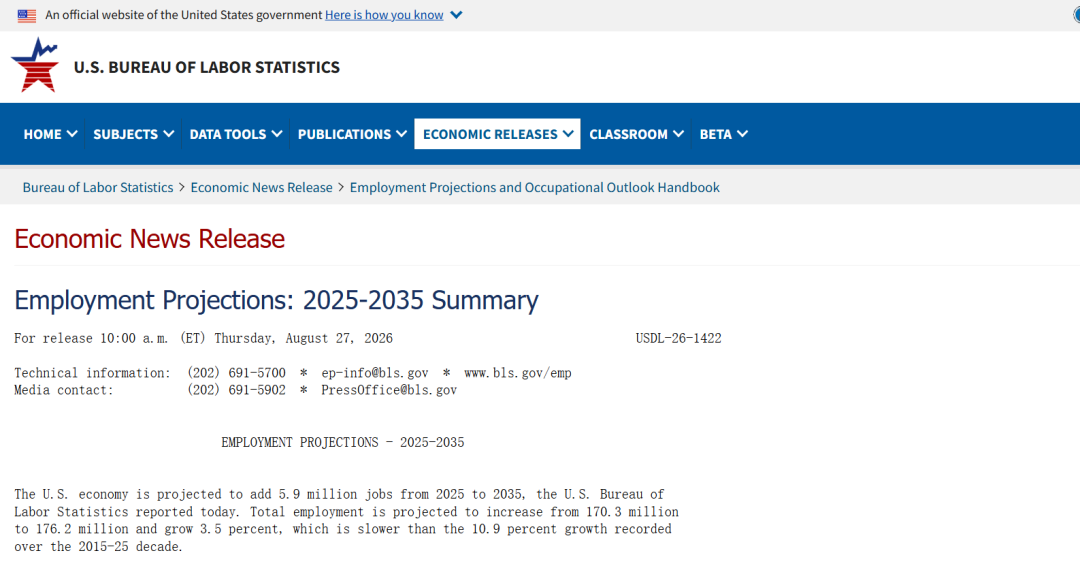
Task: Click the 'Economic News Release' heading
Action: (149, 239)
